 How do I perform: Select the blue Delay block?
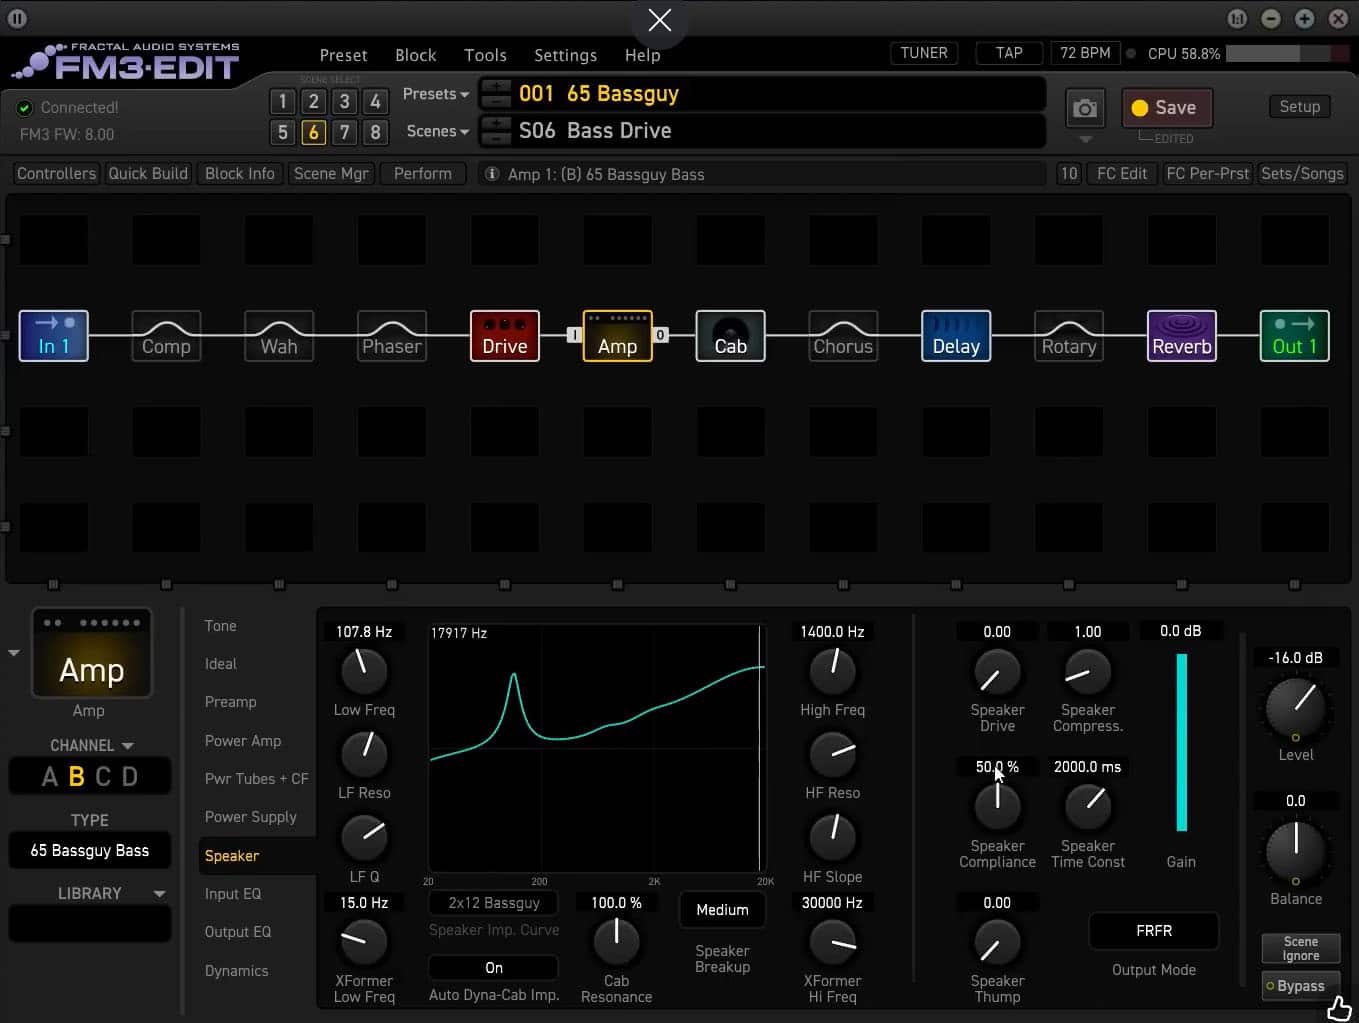pyautogui.click(x=956, y=335)
